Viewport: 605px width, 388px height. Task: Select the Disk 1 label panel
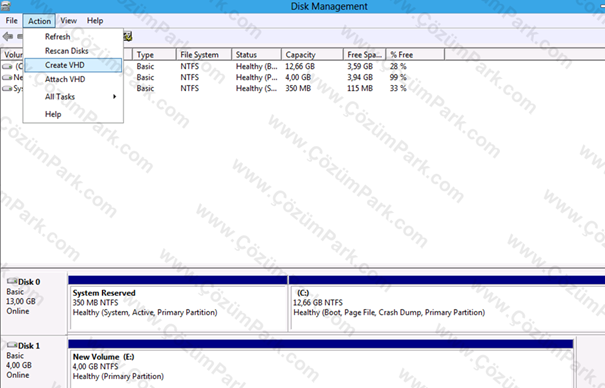coord(34,363)
